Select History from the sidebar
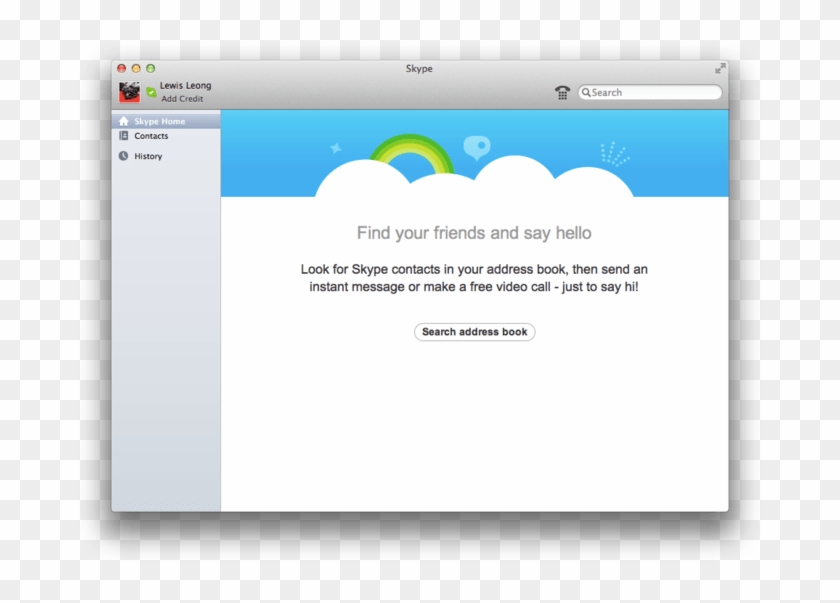This screenshot has height=603, width=840. [x=147, y=156]
